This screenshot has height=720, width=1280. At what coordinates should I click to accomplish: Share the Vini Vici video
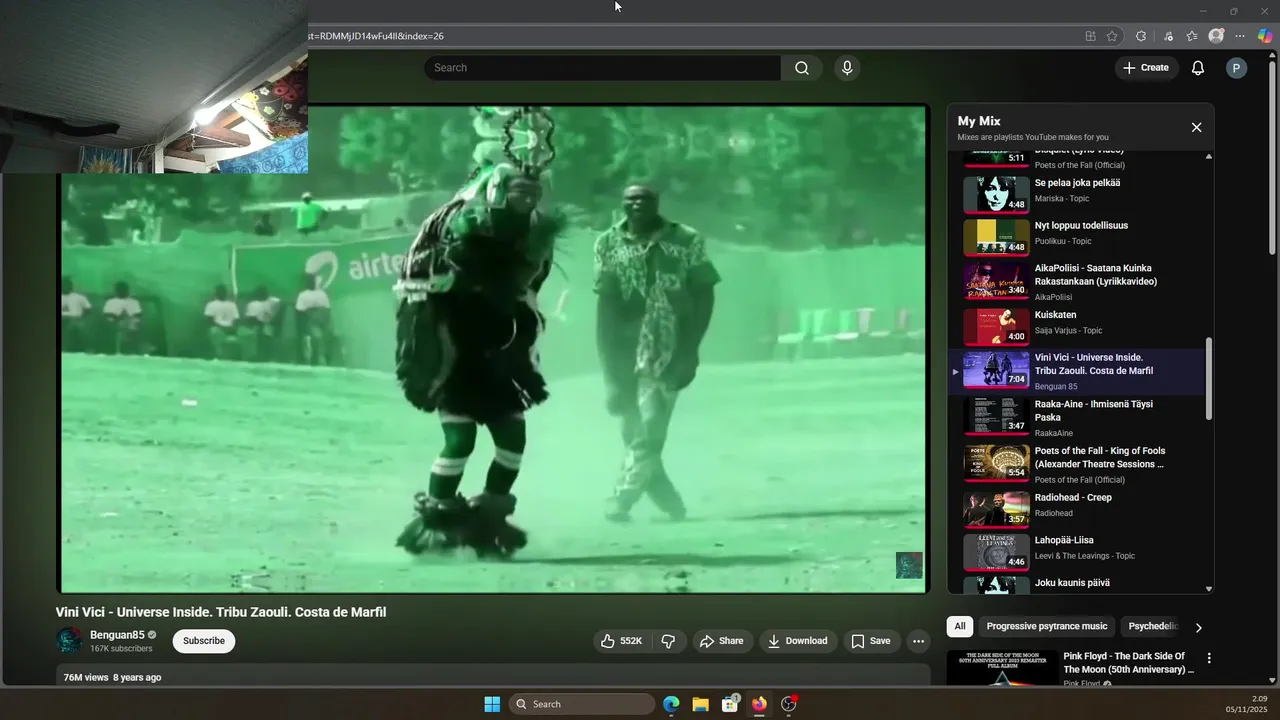[721, 641]
